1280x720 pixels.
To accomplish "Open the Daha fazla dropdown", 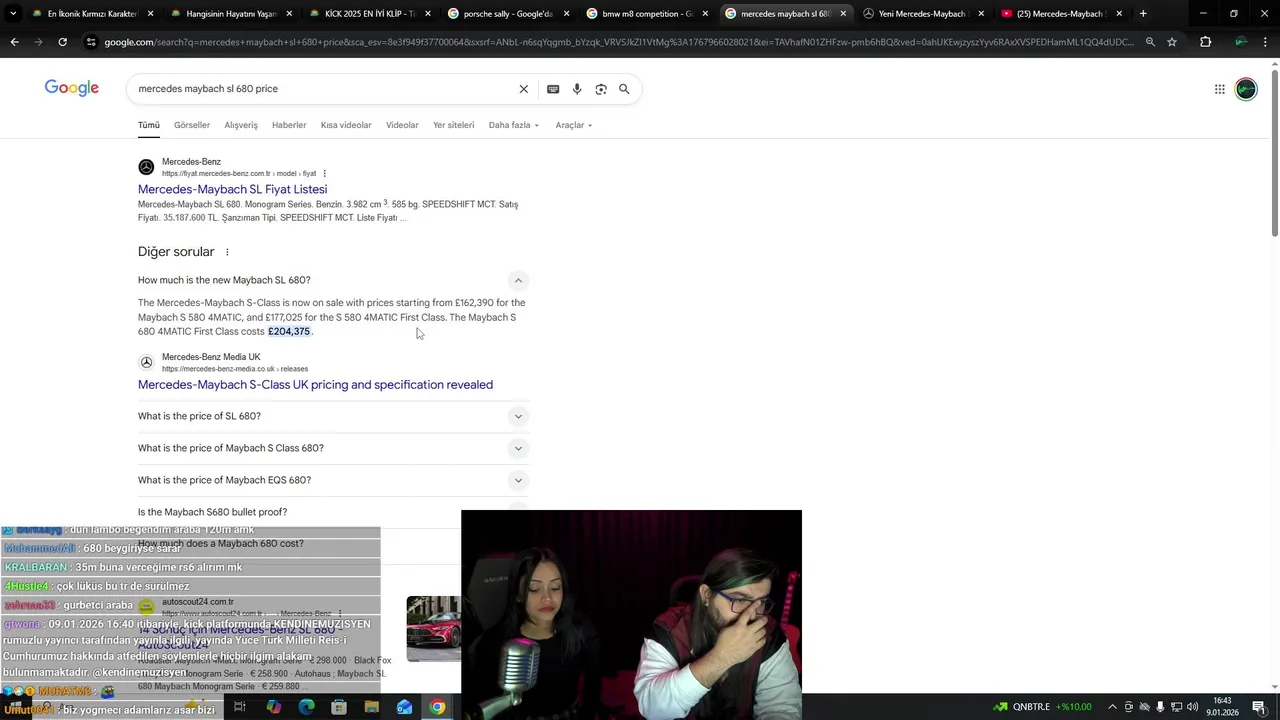I will [513, 125].
